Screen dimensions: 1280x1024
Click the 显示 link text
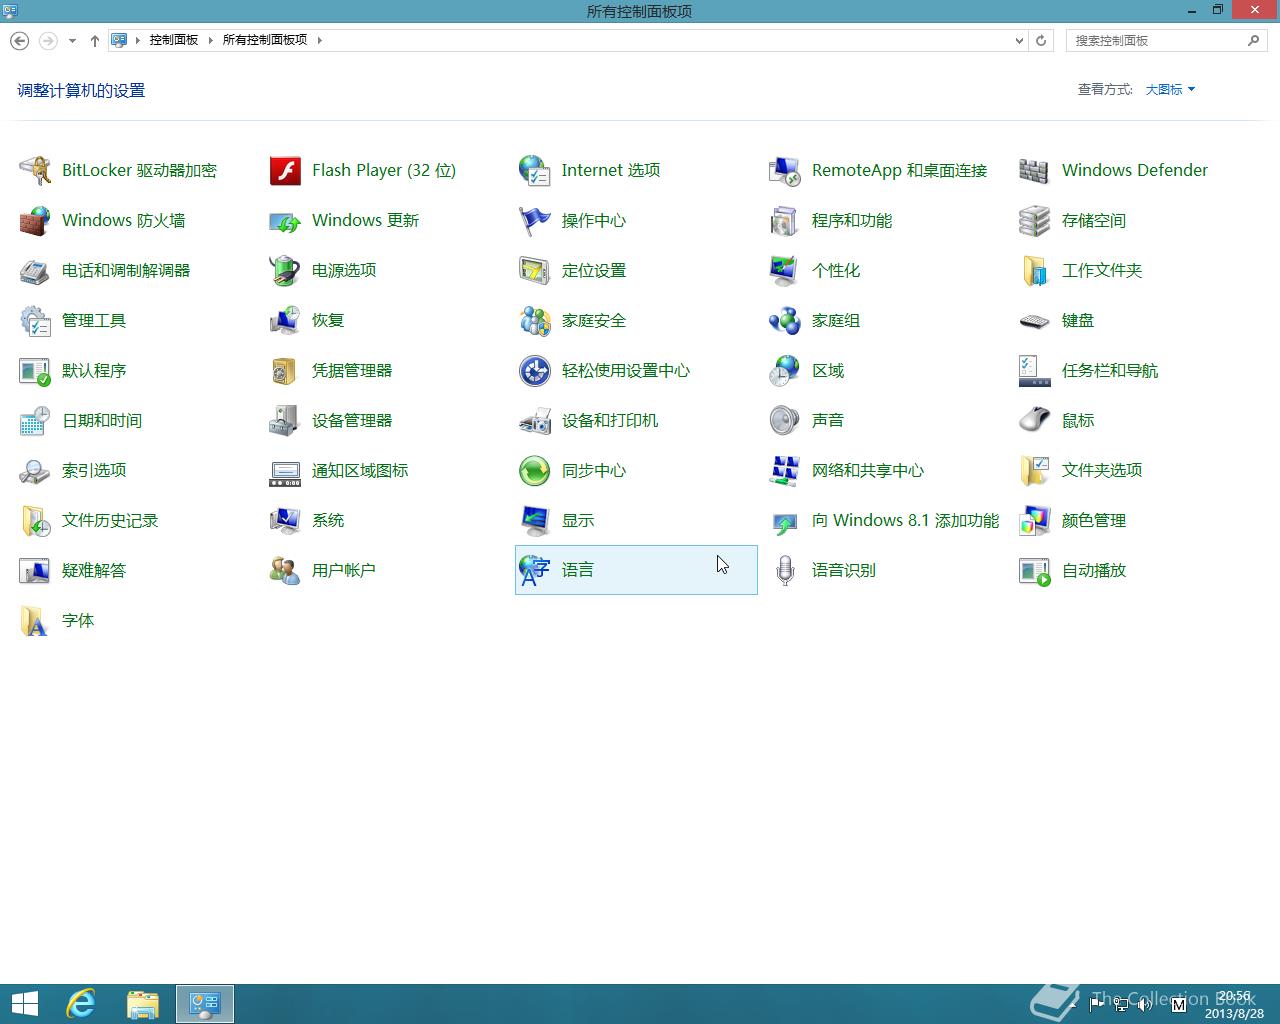578,520
